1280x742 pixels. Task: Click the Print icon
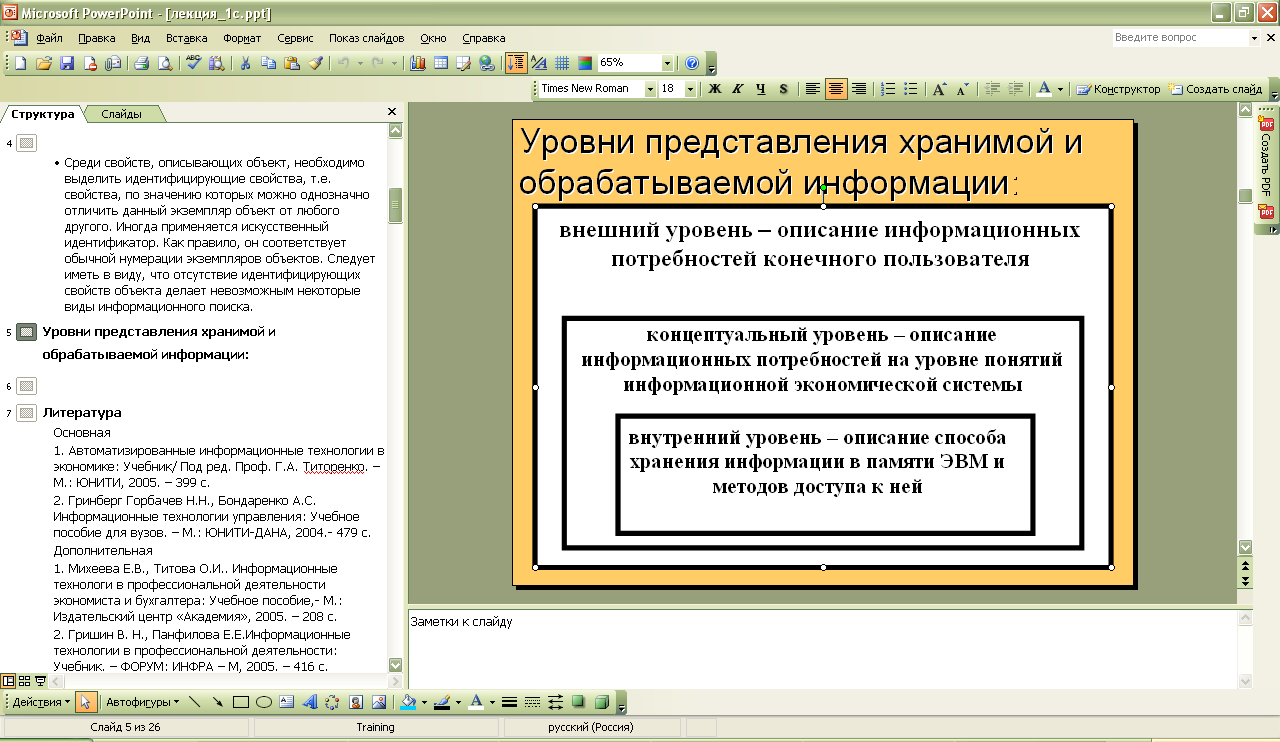(x=142, y=63)
